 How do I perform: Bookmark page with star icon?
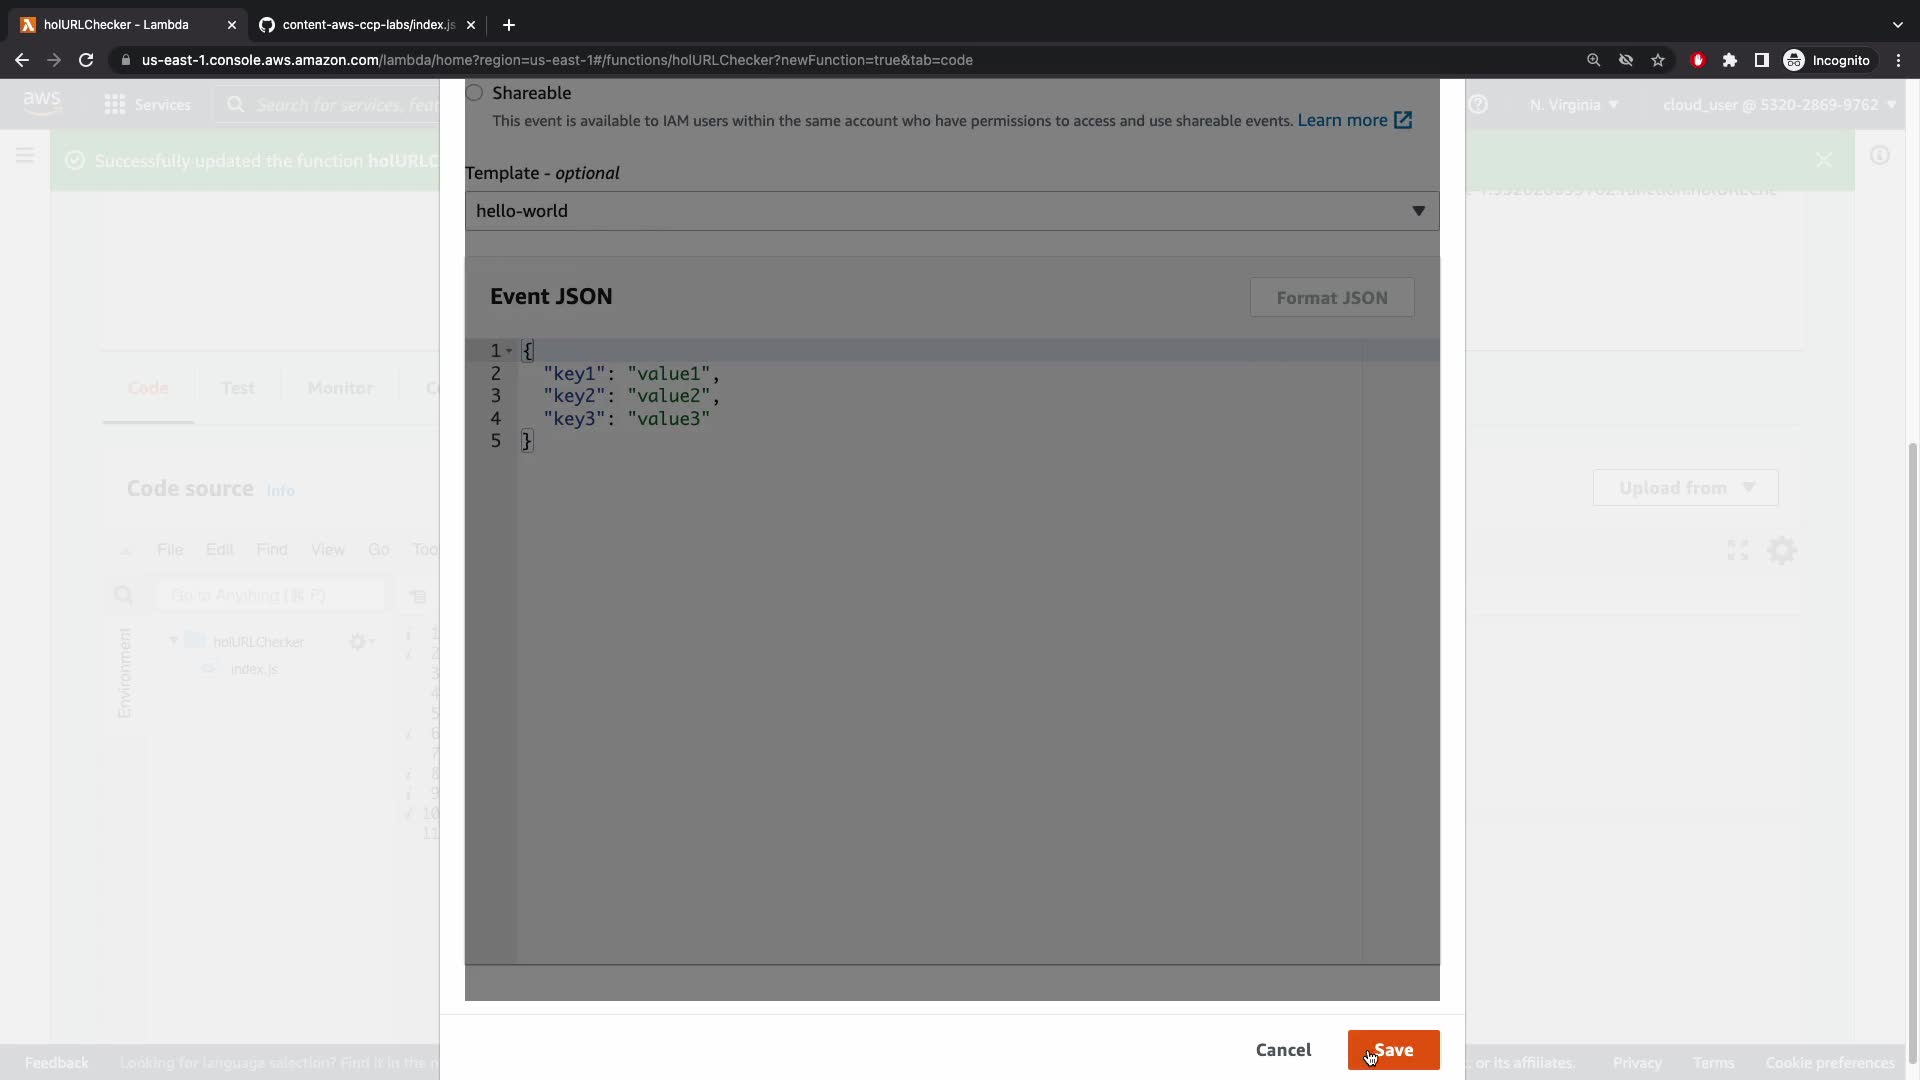[x=1658, y=60]
